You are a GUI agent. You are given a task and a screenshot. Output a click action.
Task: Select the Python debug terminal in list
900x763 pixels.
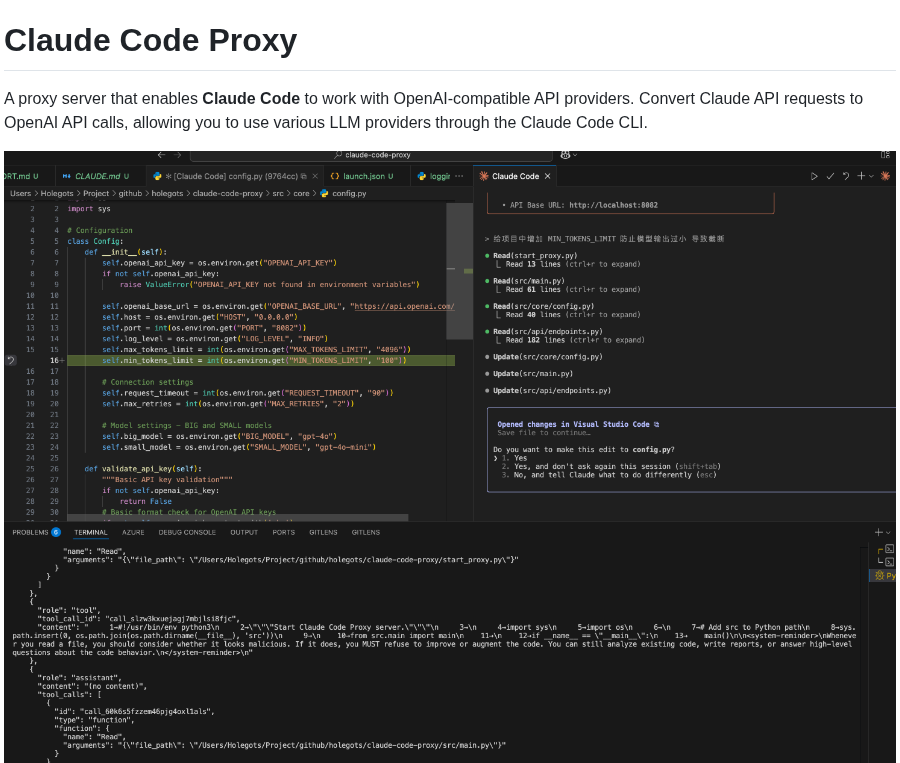(x=884, y=575)
